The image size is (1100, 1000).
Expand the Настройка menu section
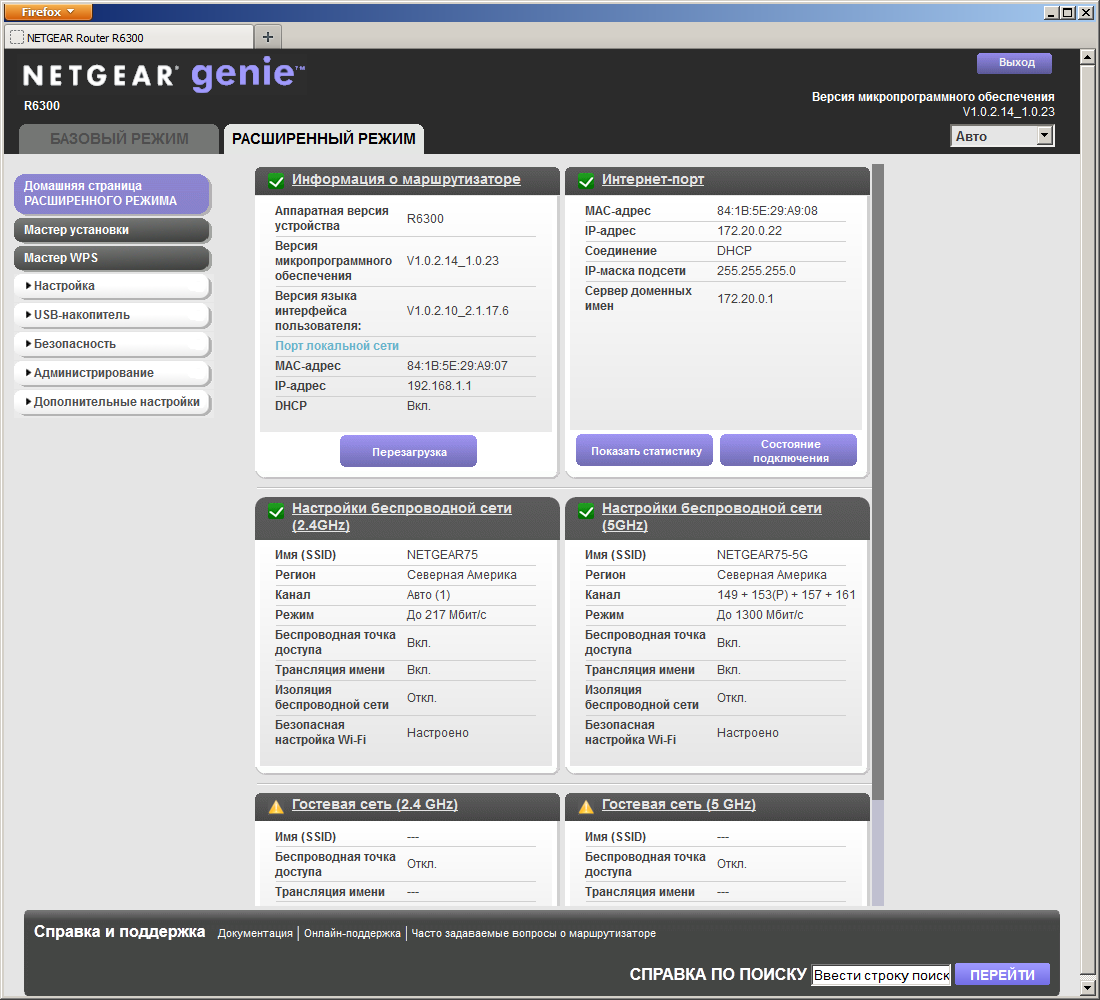click(112, 286)
